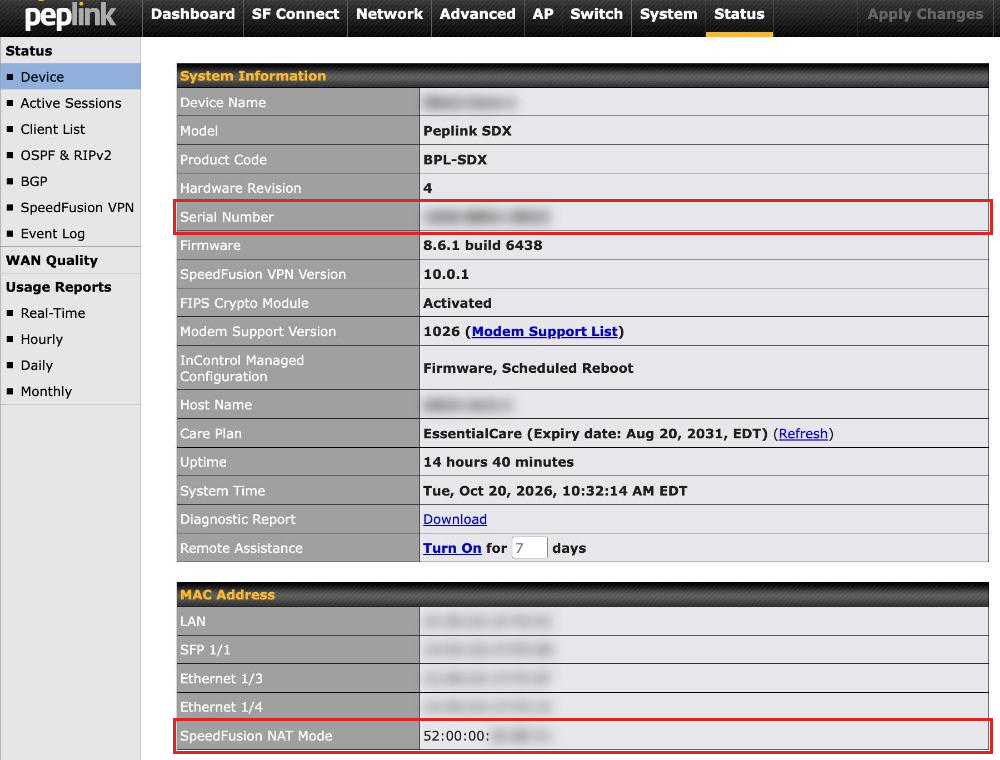
Task: Click the MAC Address section header
Action: [x=227, y=595]
